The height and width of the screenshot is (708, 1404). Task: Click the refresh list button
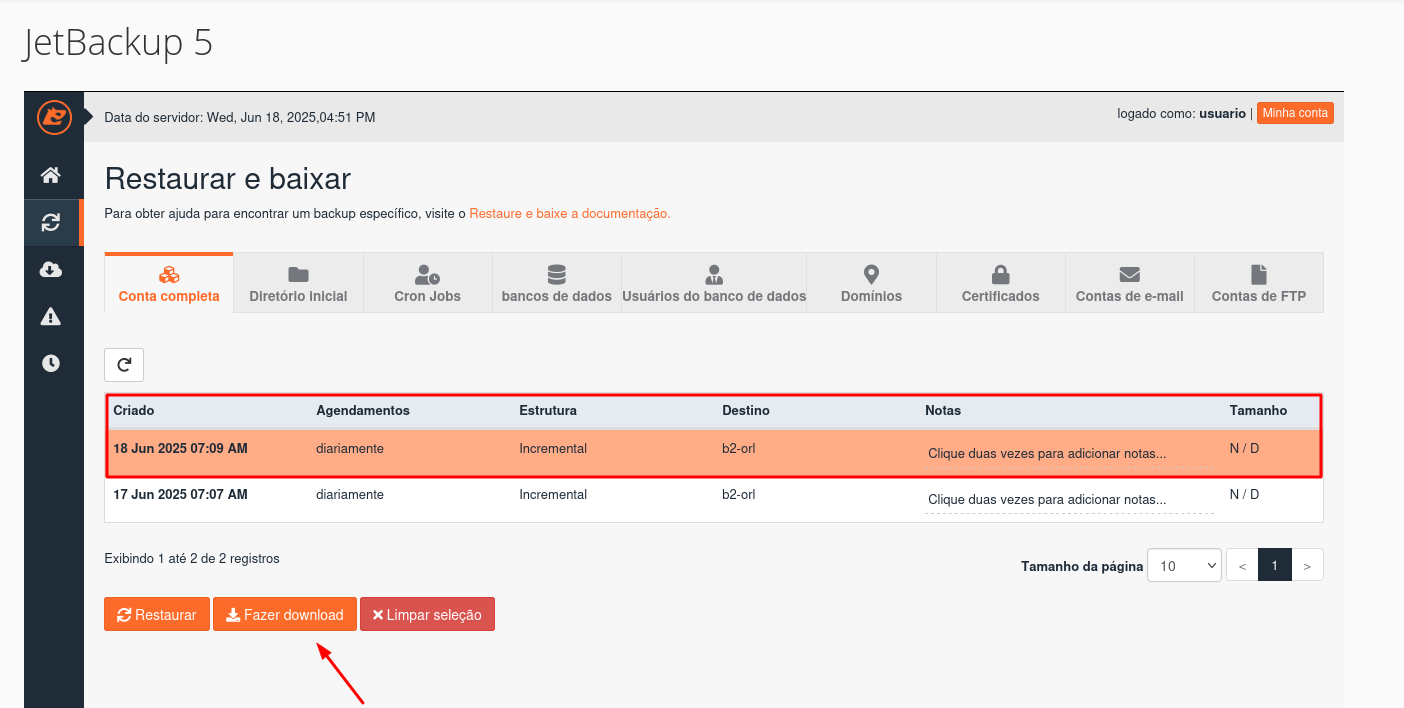[124, 365]
